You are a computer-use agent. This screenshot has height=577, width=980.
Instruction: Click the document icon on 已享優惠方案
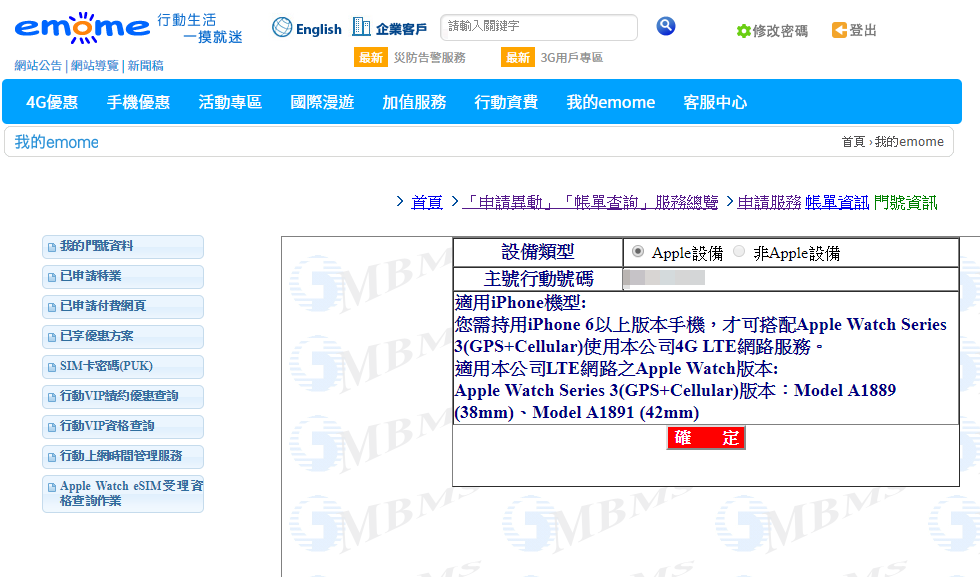52,338
